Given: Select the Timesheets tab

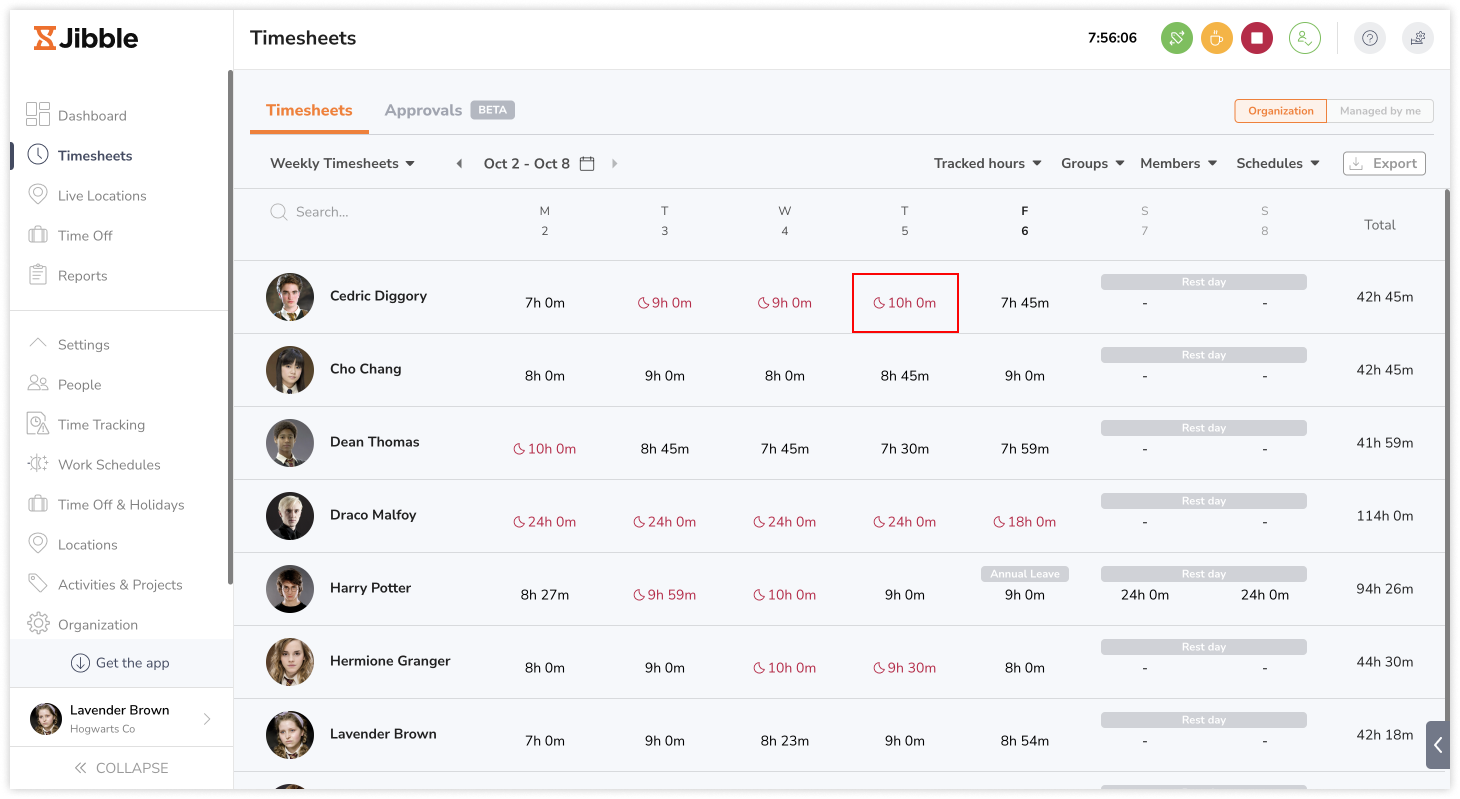Looking at the screenshot, I should (x=309, y=109).
